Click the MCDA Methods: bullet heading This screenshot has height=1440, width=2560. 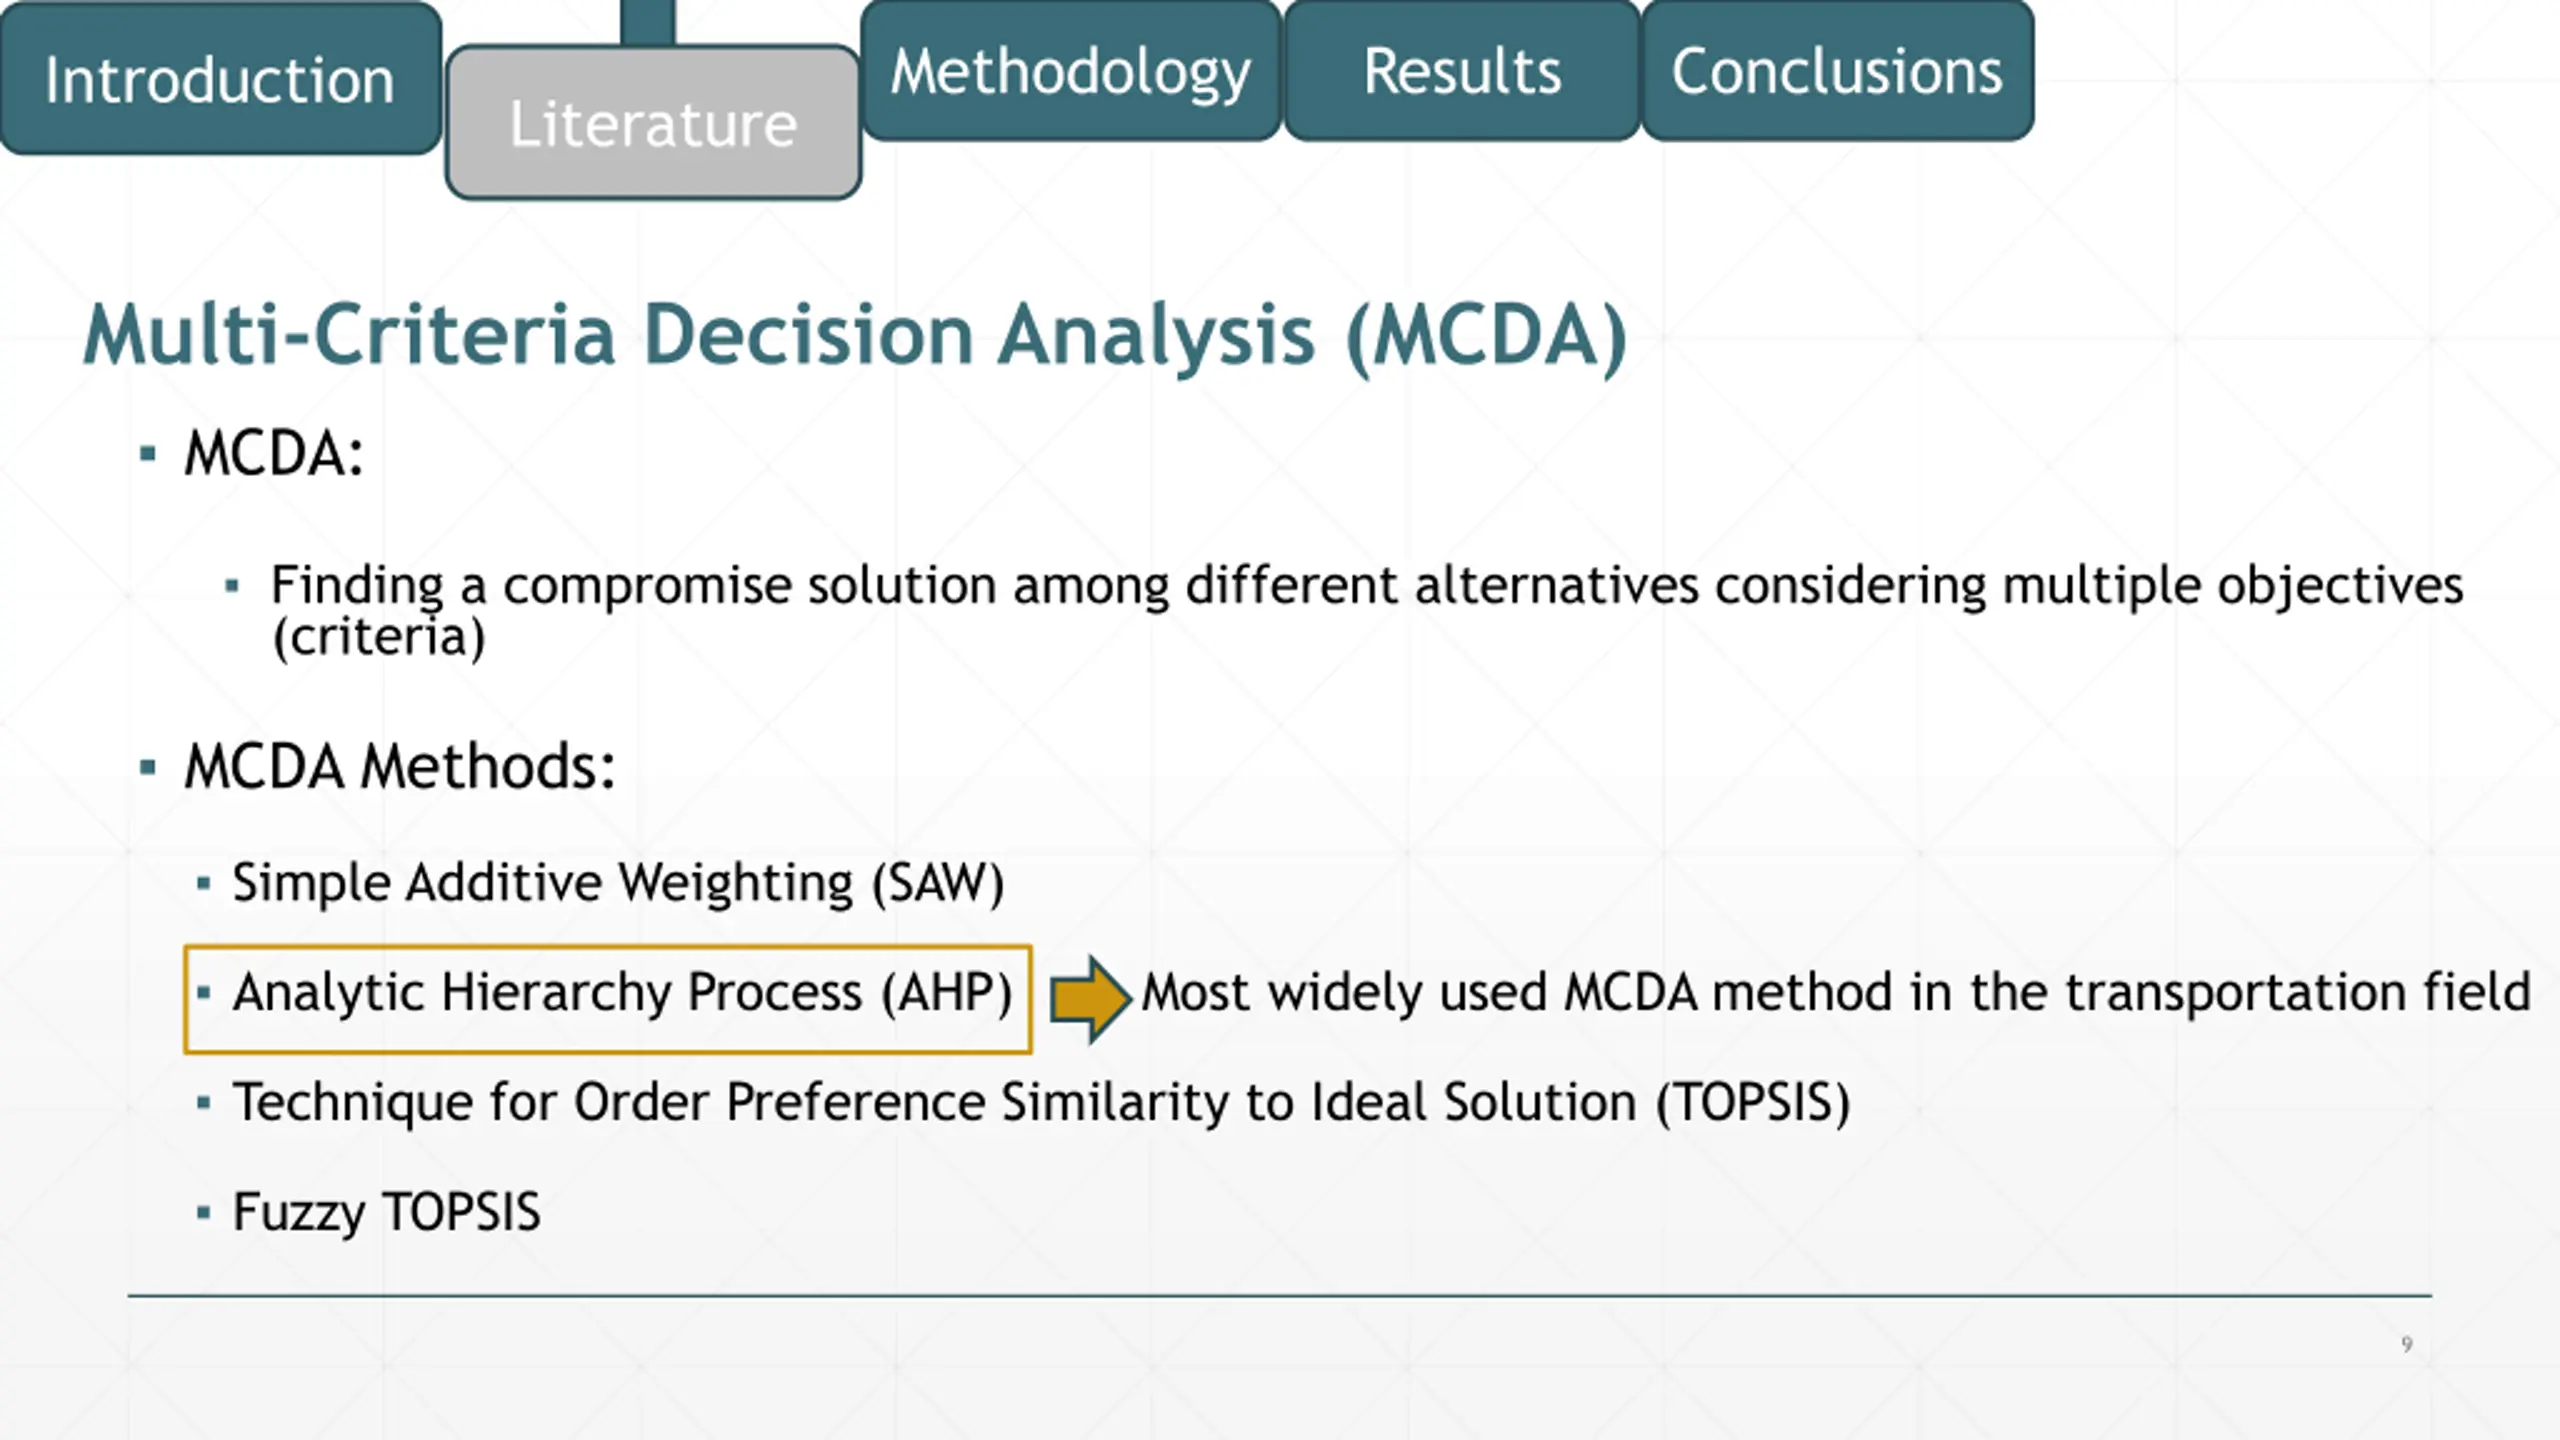(x=399, y=767)
